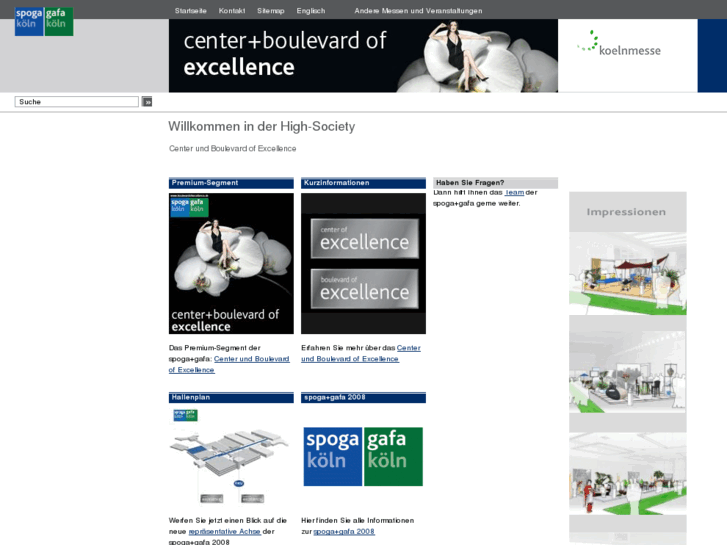Click the koelnmesse logo
This screenshot has width=727, height=545.
619,44
